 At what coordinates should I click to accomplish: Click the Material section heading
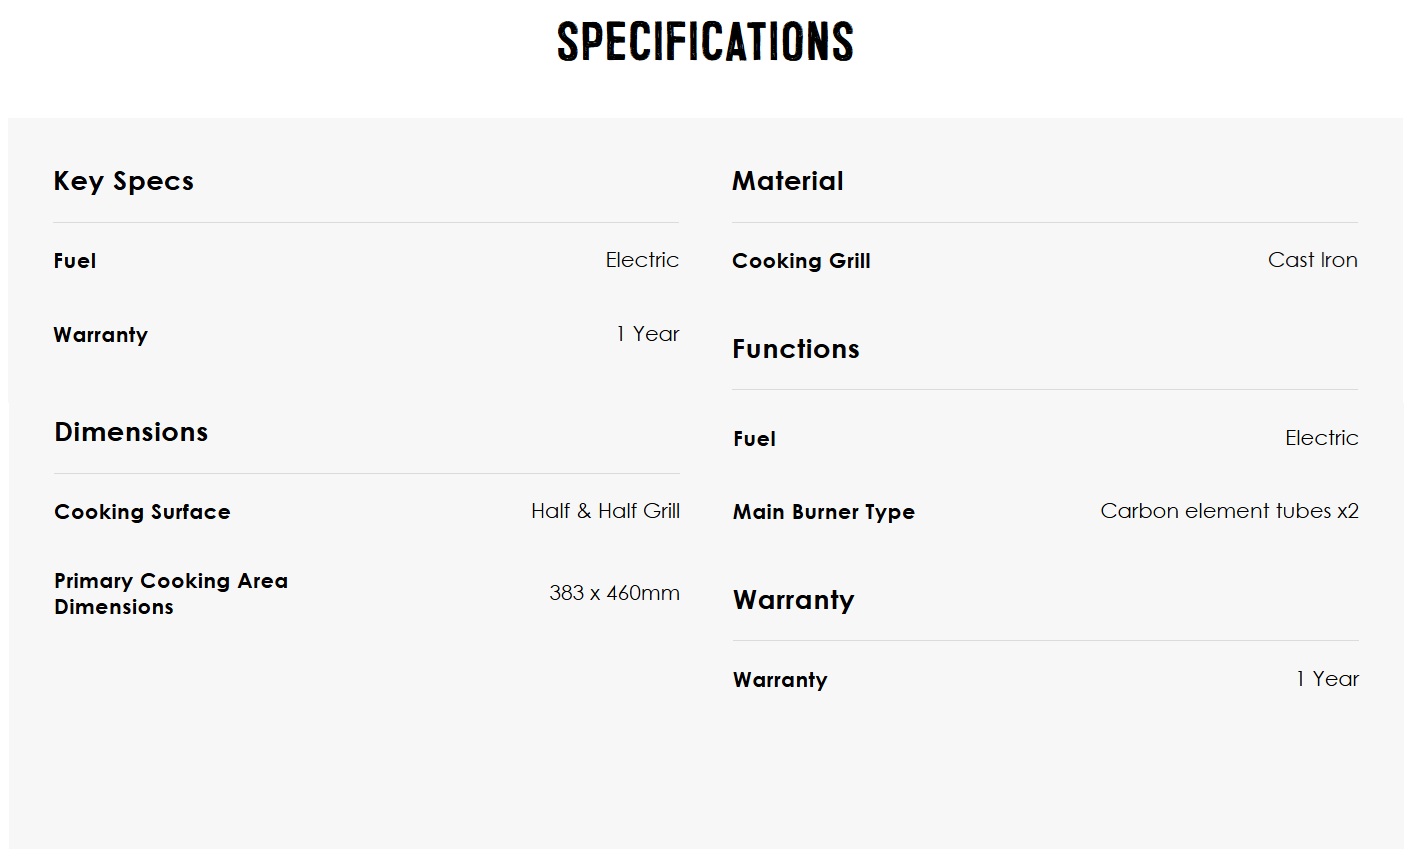pyautogui.click(x=788, y=181)
